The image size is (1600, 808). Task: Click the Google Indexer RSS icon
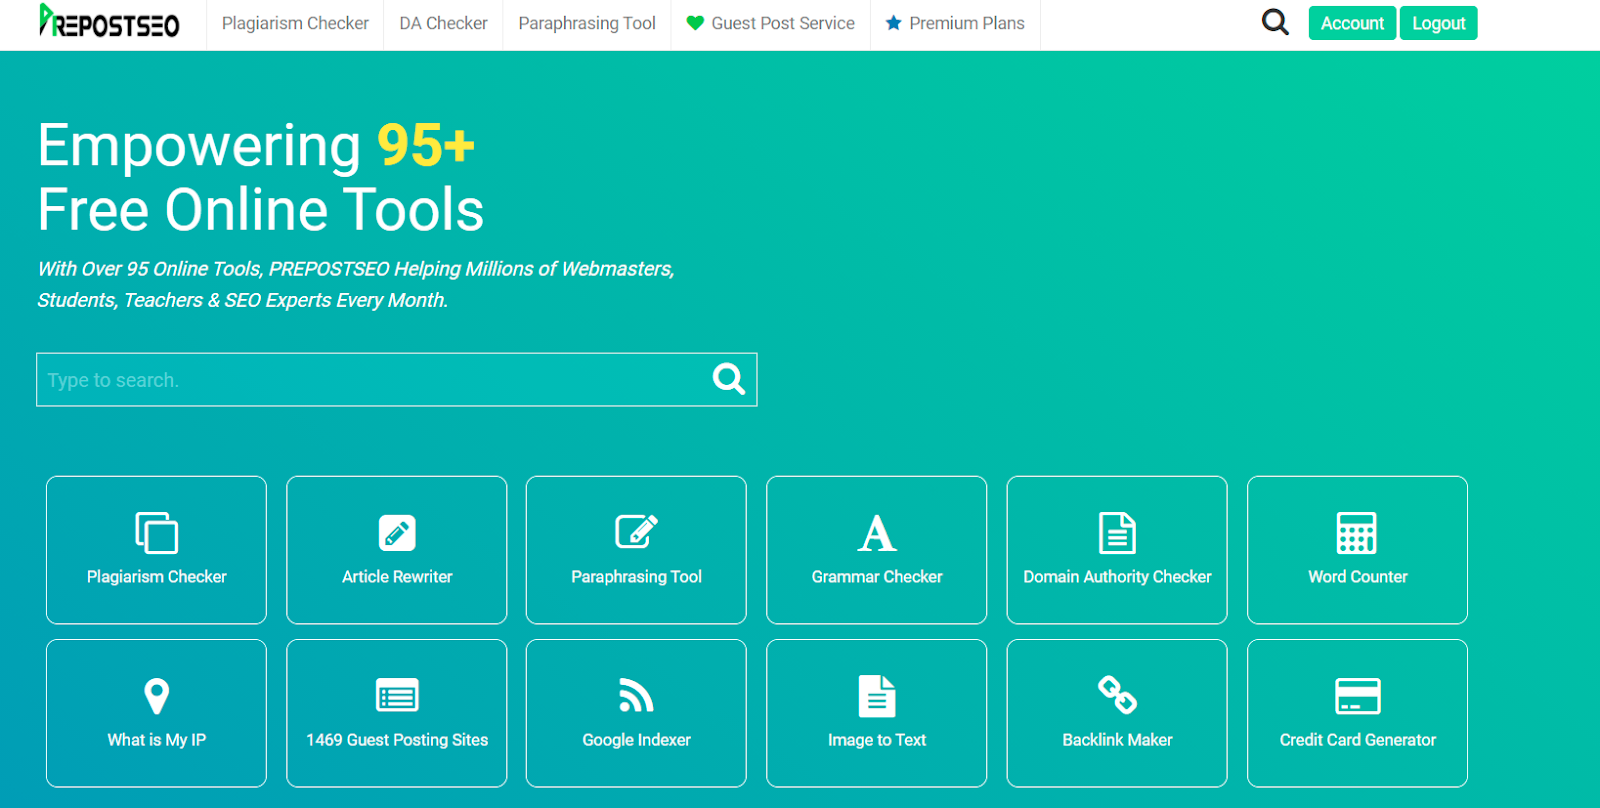click(636, 695)
